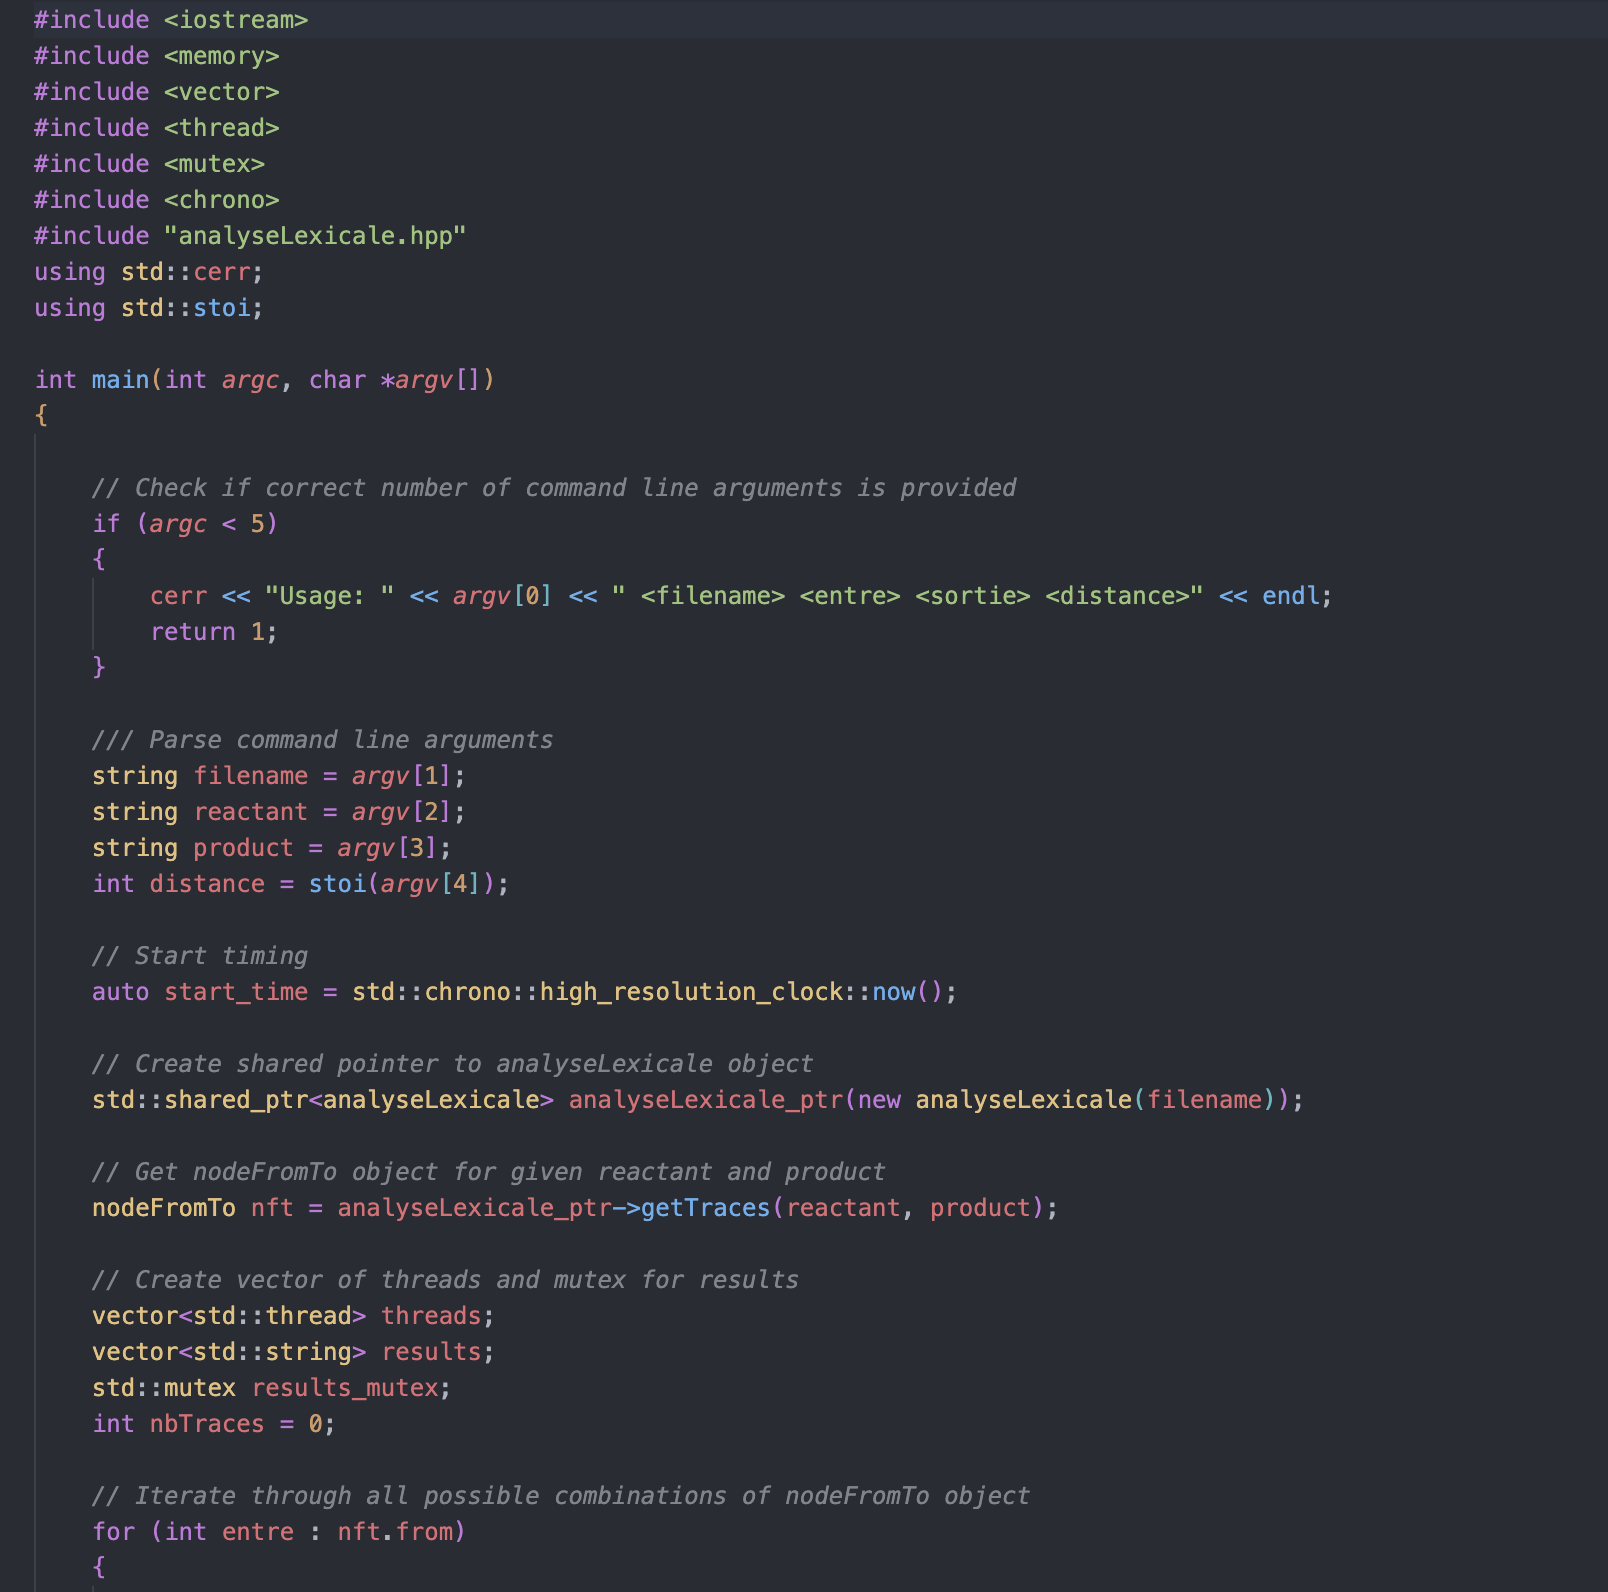The image size is (1608, 1592).
Task: Click the '<filename> <entre> <sortie> <distance>' string
Action: point(908,596)
